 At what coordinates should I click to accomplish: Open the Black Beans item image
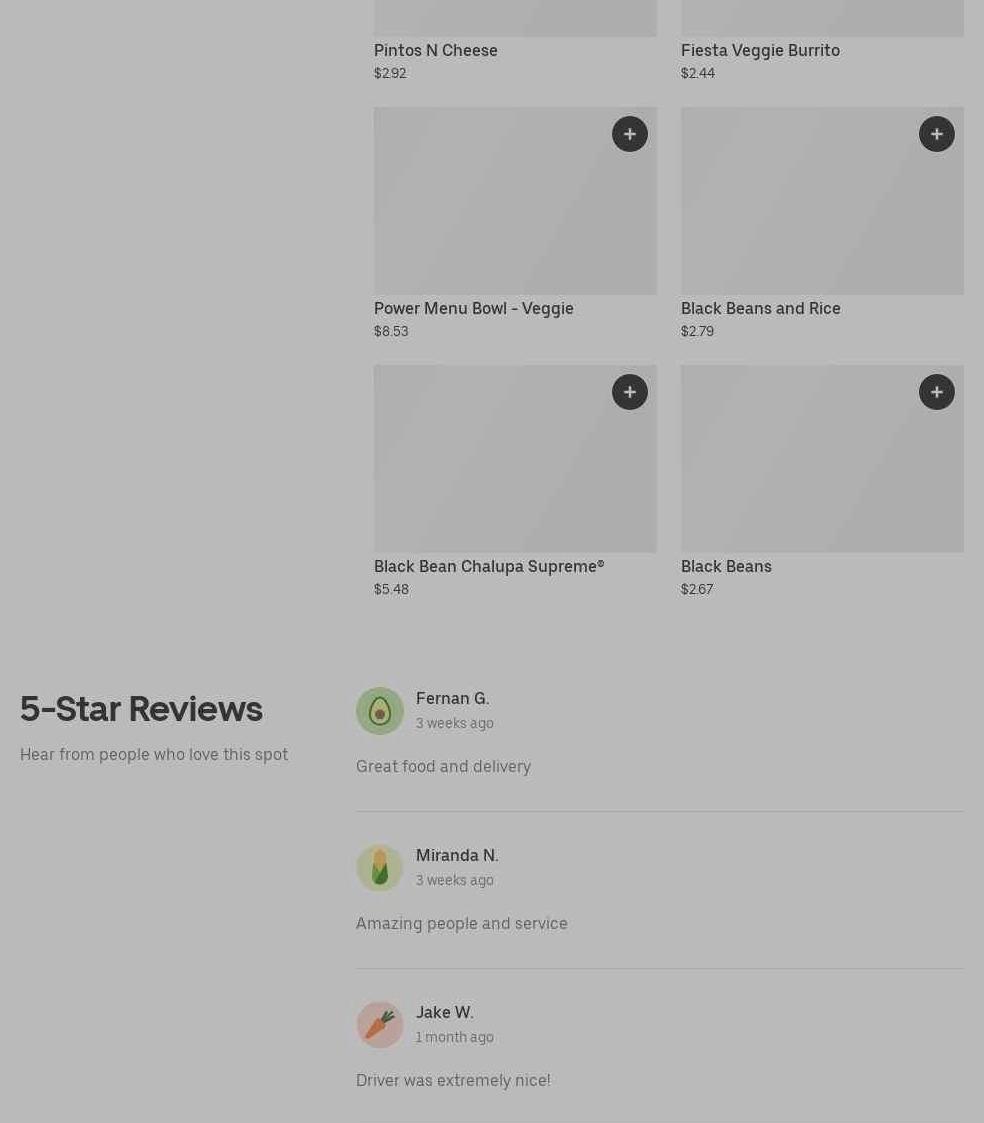822,459
